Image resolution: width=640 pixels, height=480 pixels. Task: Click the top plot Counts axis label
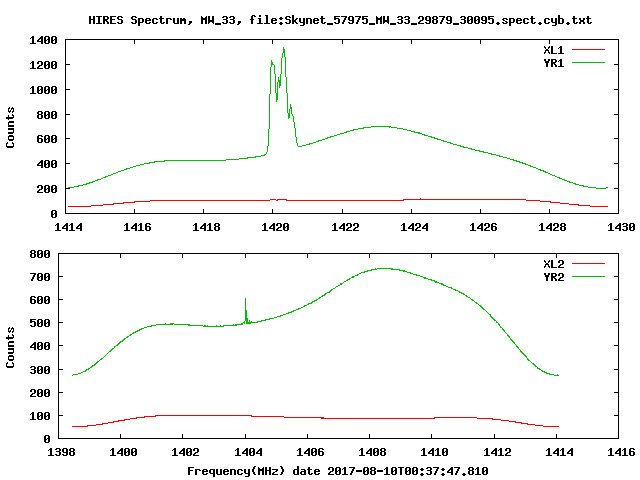(x=10, y=127)
